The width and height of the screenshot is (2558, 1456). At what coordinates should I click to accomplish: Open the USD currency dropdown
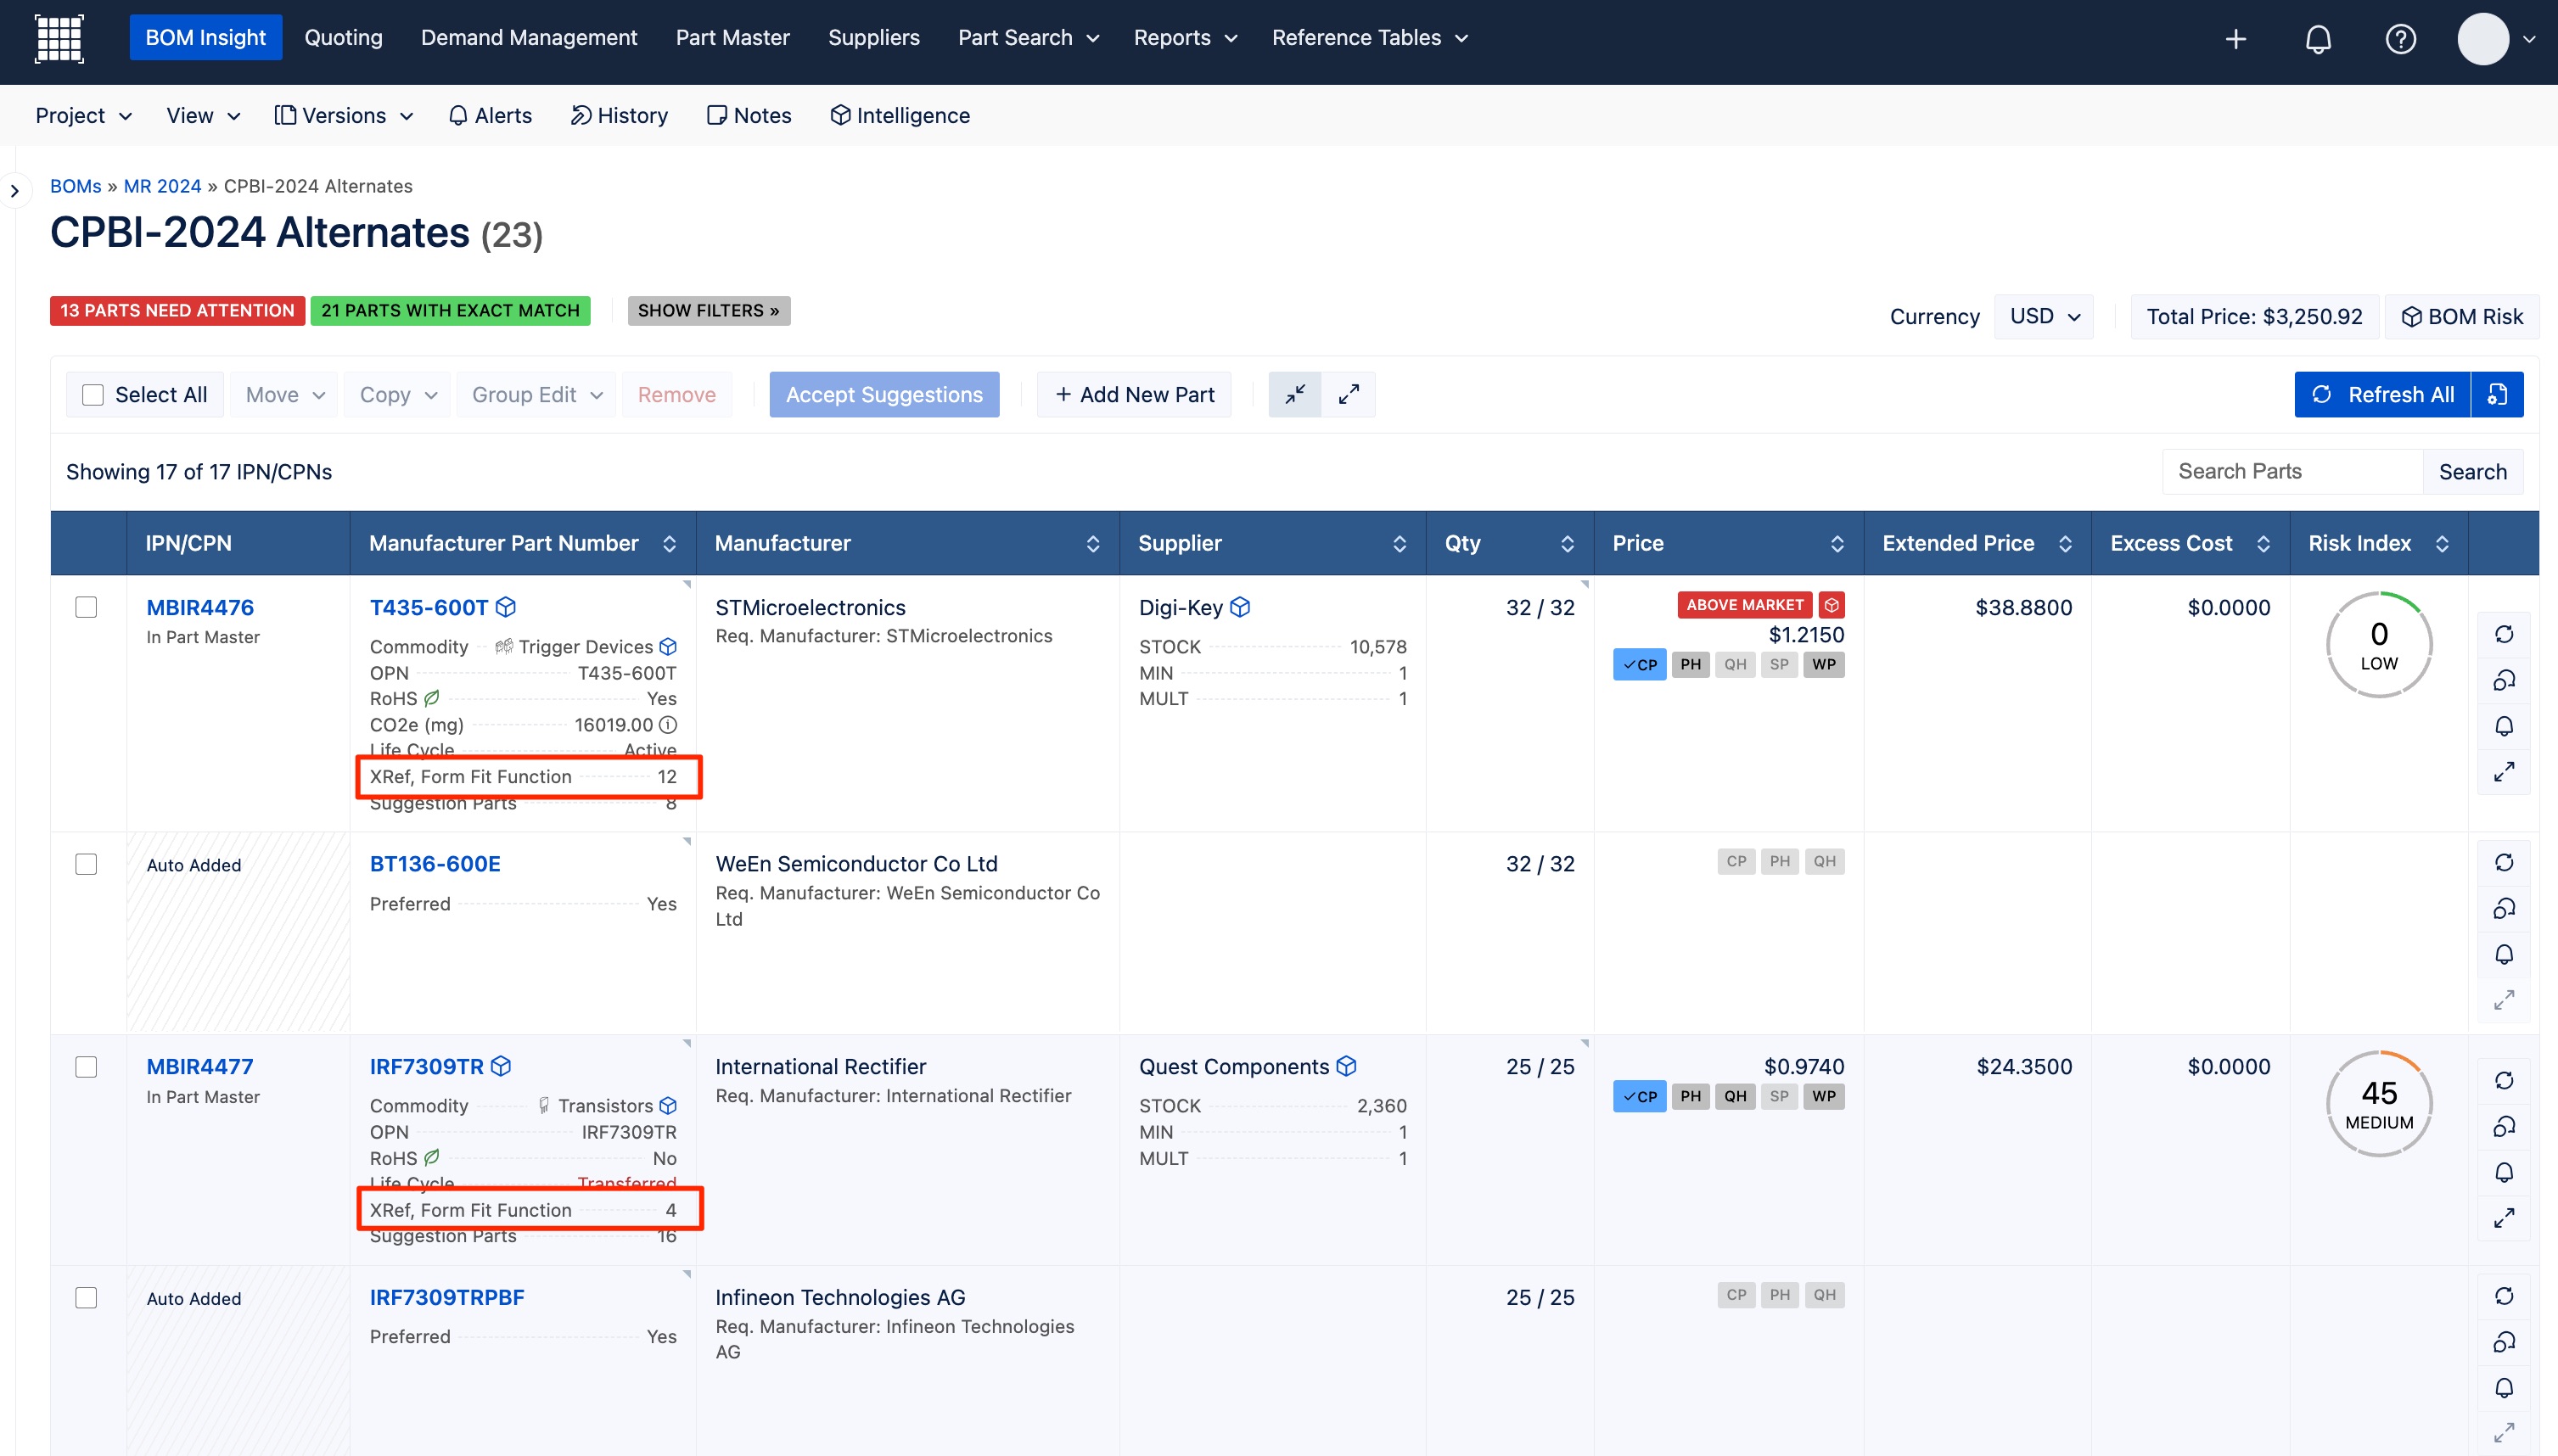pos(2043,316)
